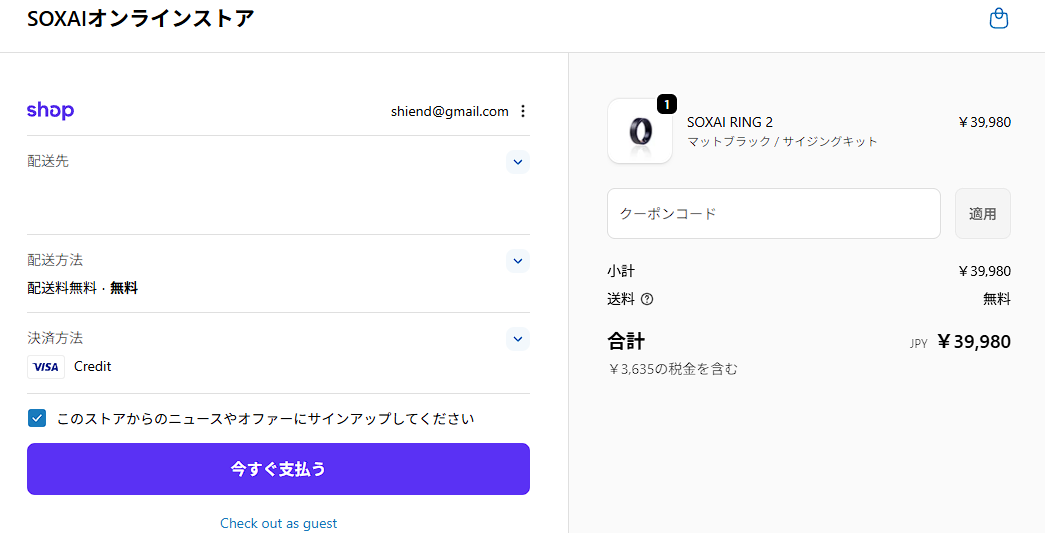Click the SOXAI RING 2 product name
1045x533 pixels.
point(730,122)
